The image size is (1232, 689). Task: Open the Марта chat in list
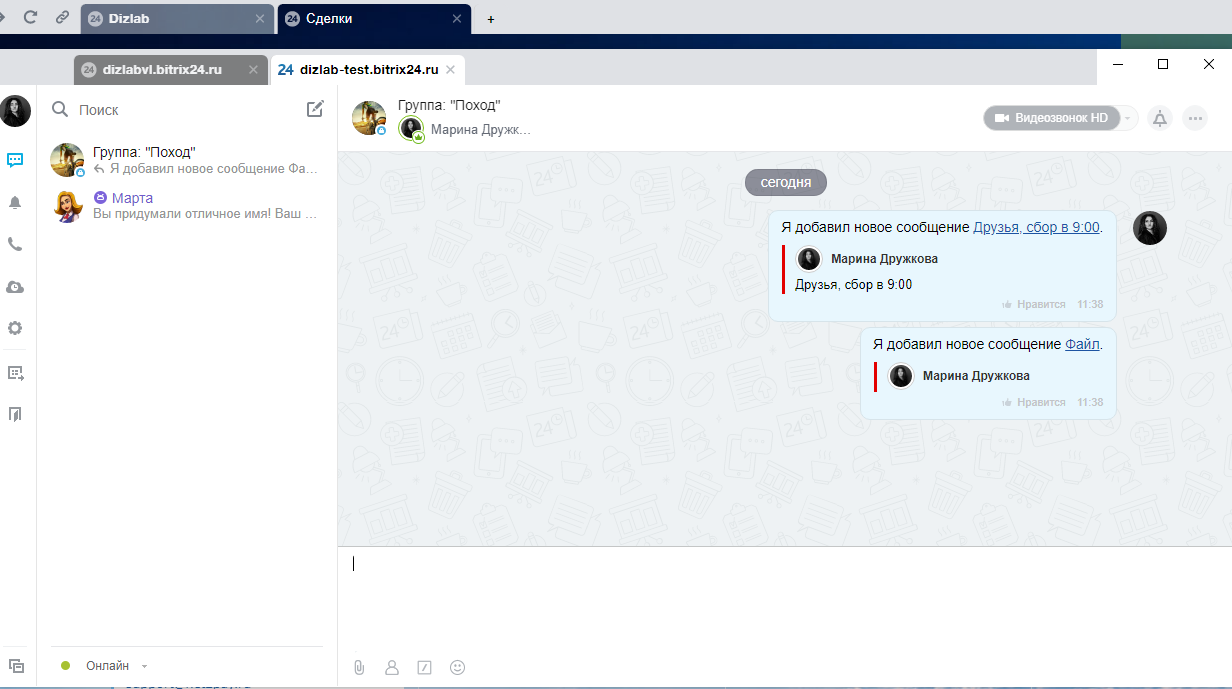click(x=187, y=206)
